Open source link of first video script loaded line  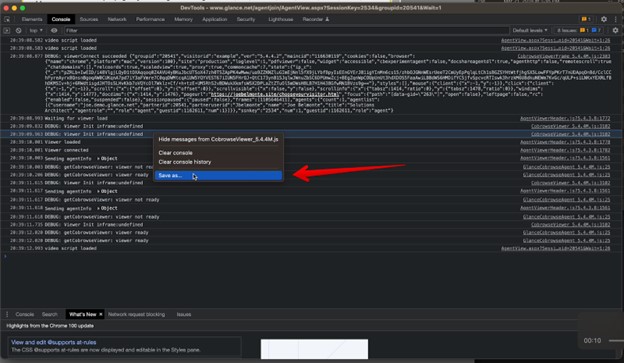tap(555, 40)
